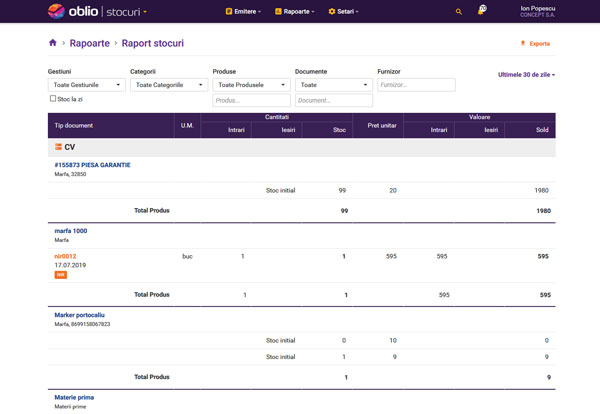Open product Materie prima
600x414 pixels.
point(74,397)
